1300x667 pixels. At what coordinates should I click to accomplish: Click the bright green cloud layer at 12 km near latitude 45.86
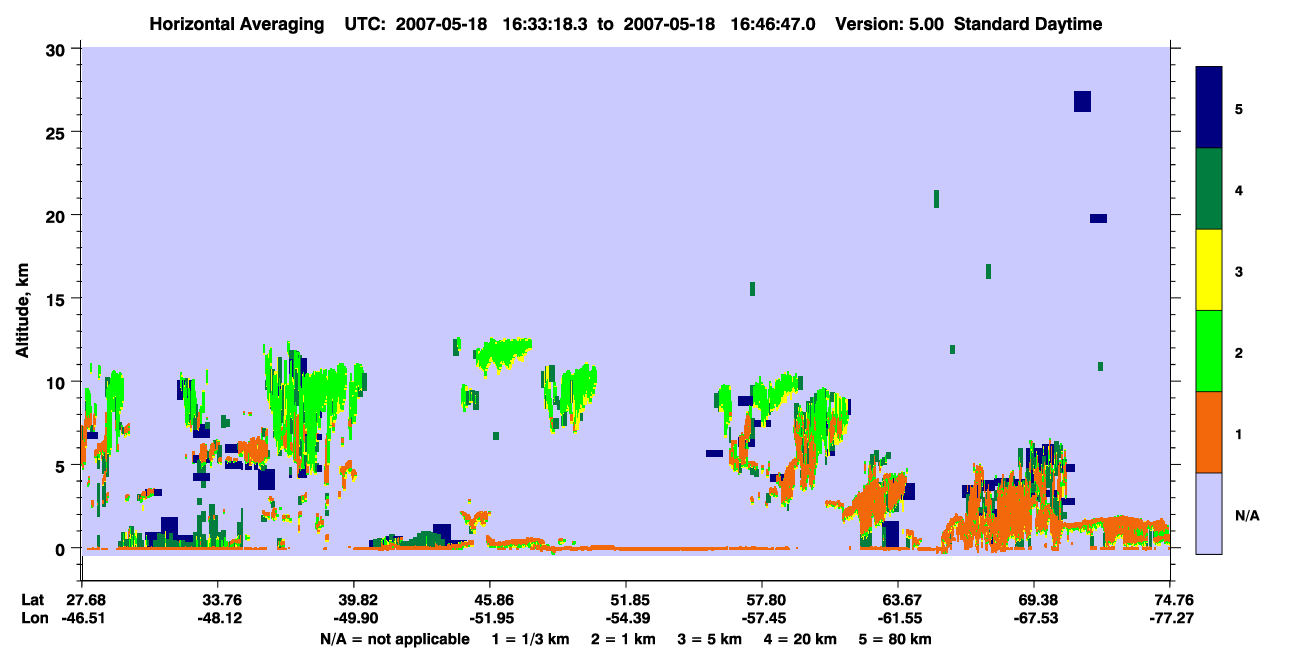click(503, 352)
